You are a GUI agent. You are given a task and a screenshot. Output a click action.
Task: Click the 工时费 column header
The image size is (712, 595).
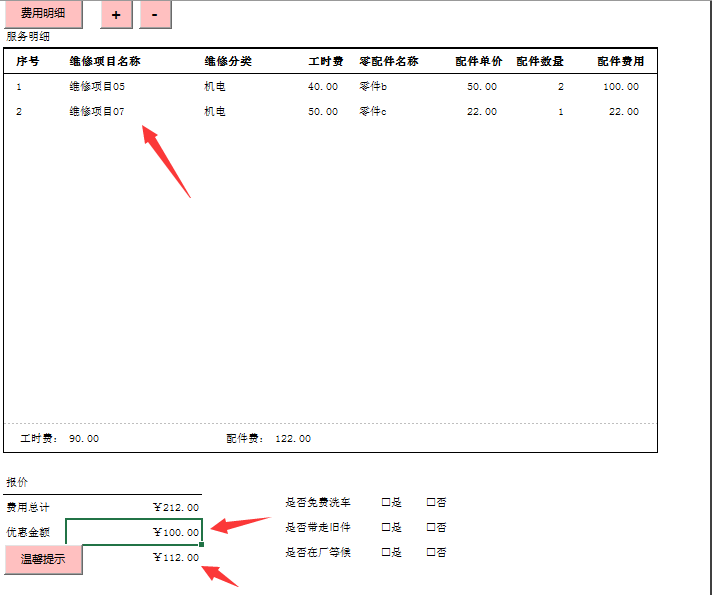[326, 61]
